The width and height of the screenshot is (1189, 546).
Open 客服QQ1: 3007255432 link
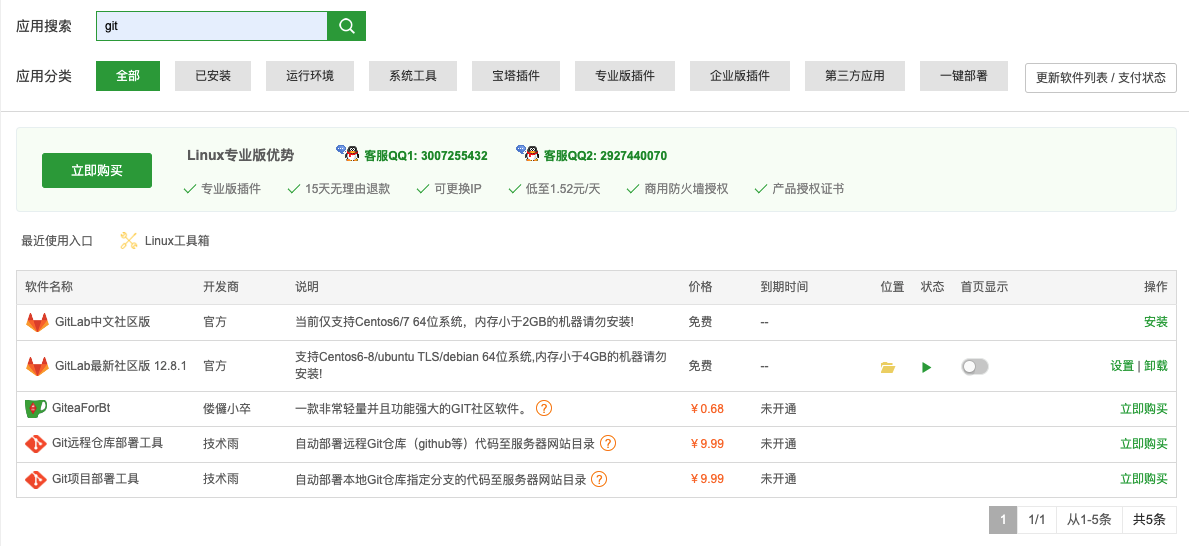[x=426, y=155]
